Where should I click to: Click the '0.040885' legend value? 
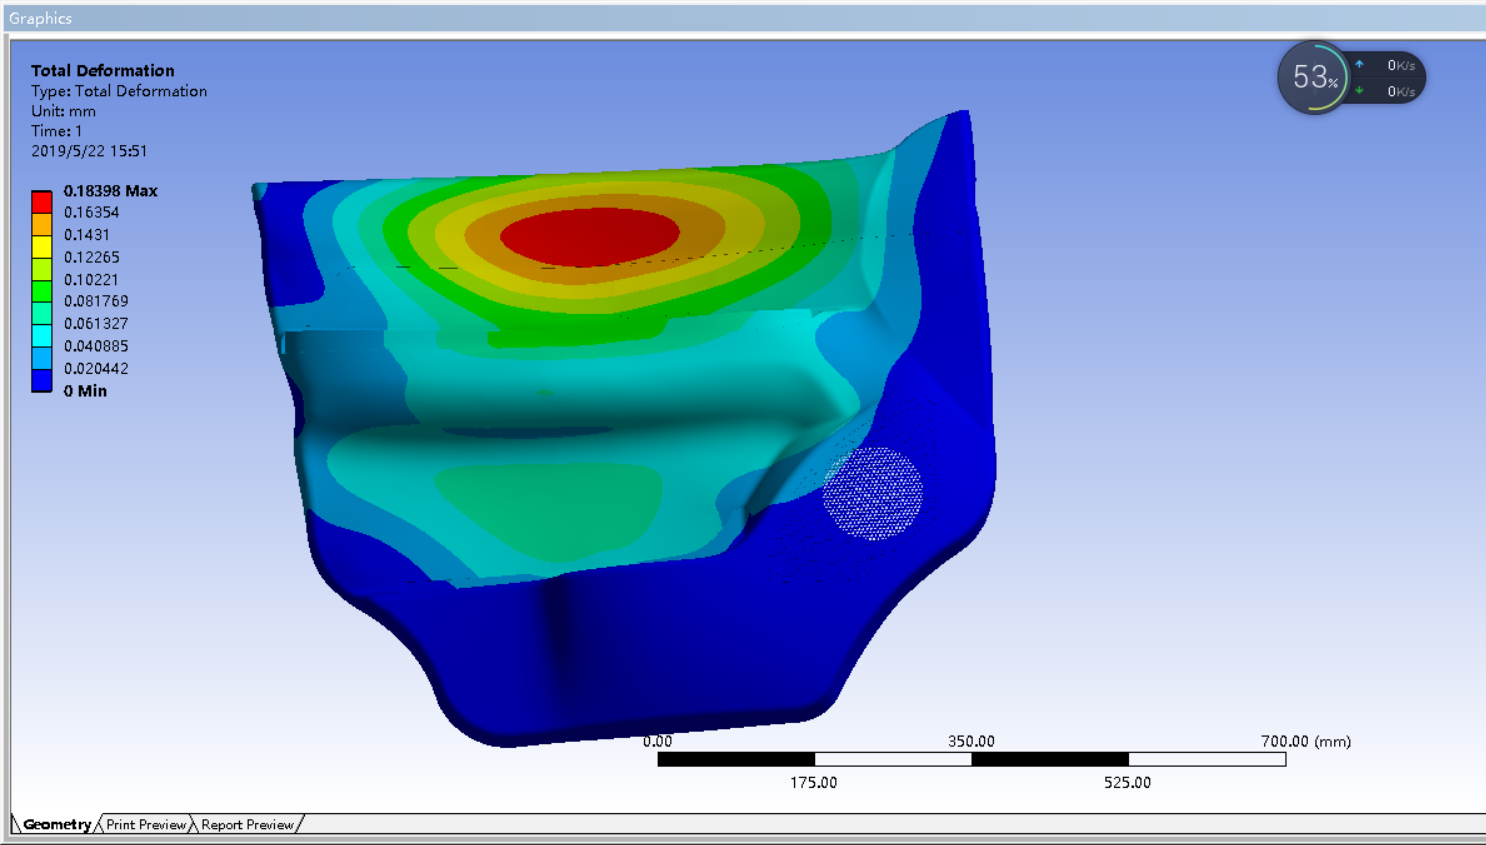point(96,346)
